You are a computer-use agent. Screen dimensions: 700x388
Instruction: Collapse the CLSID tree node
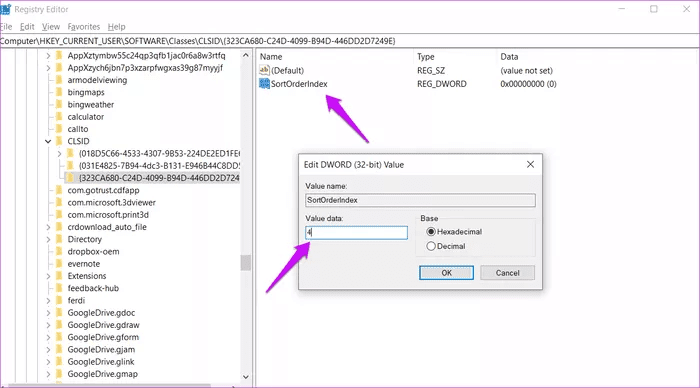[x=48, y=141]
